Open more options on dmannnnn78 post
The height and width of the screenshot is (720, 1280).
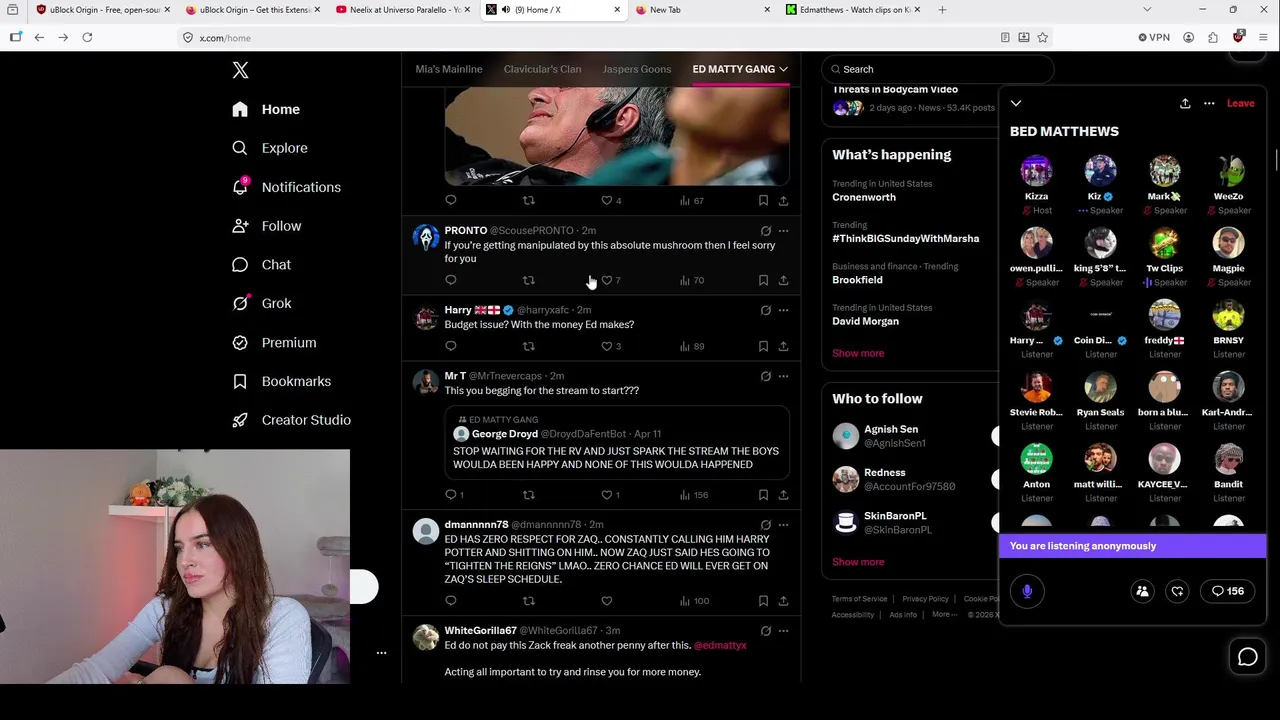[x=783, y=524]
